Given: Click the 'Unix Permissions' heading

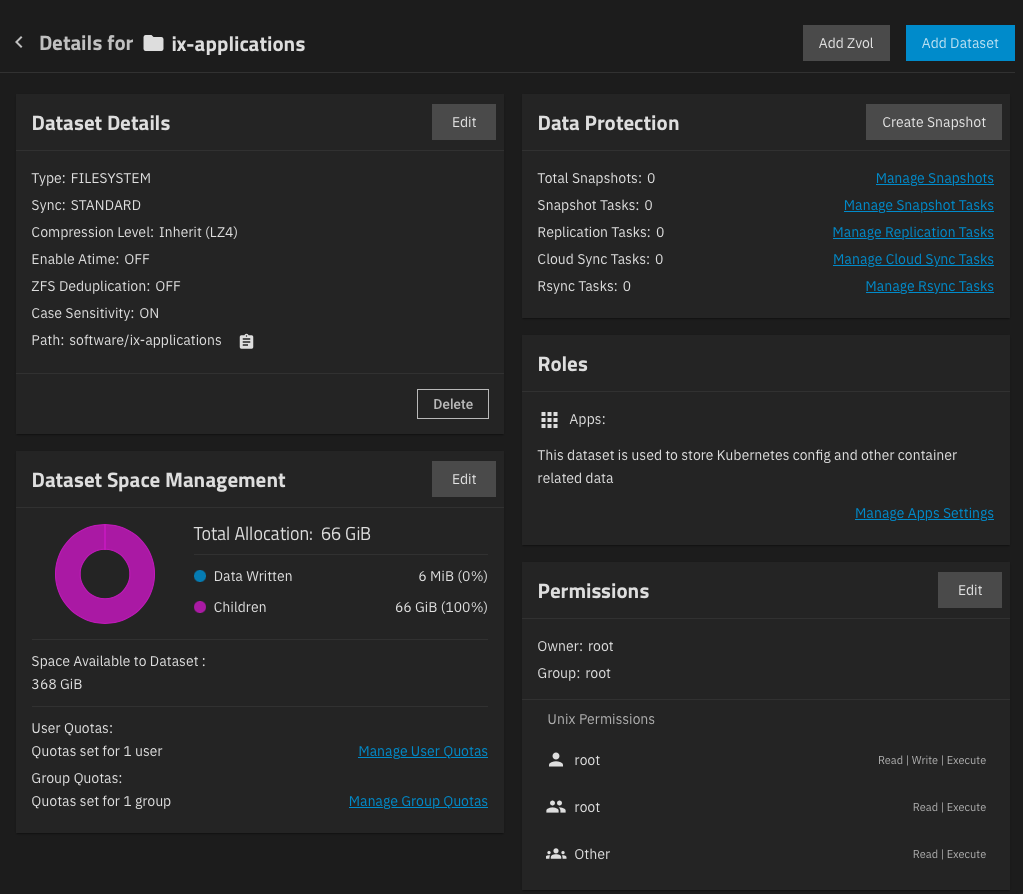Looking at the screenshot, I should [601, 719].
